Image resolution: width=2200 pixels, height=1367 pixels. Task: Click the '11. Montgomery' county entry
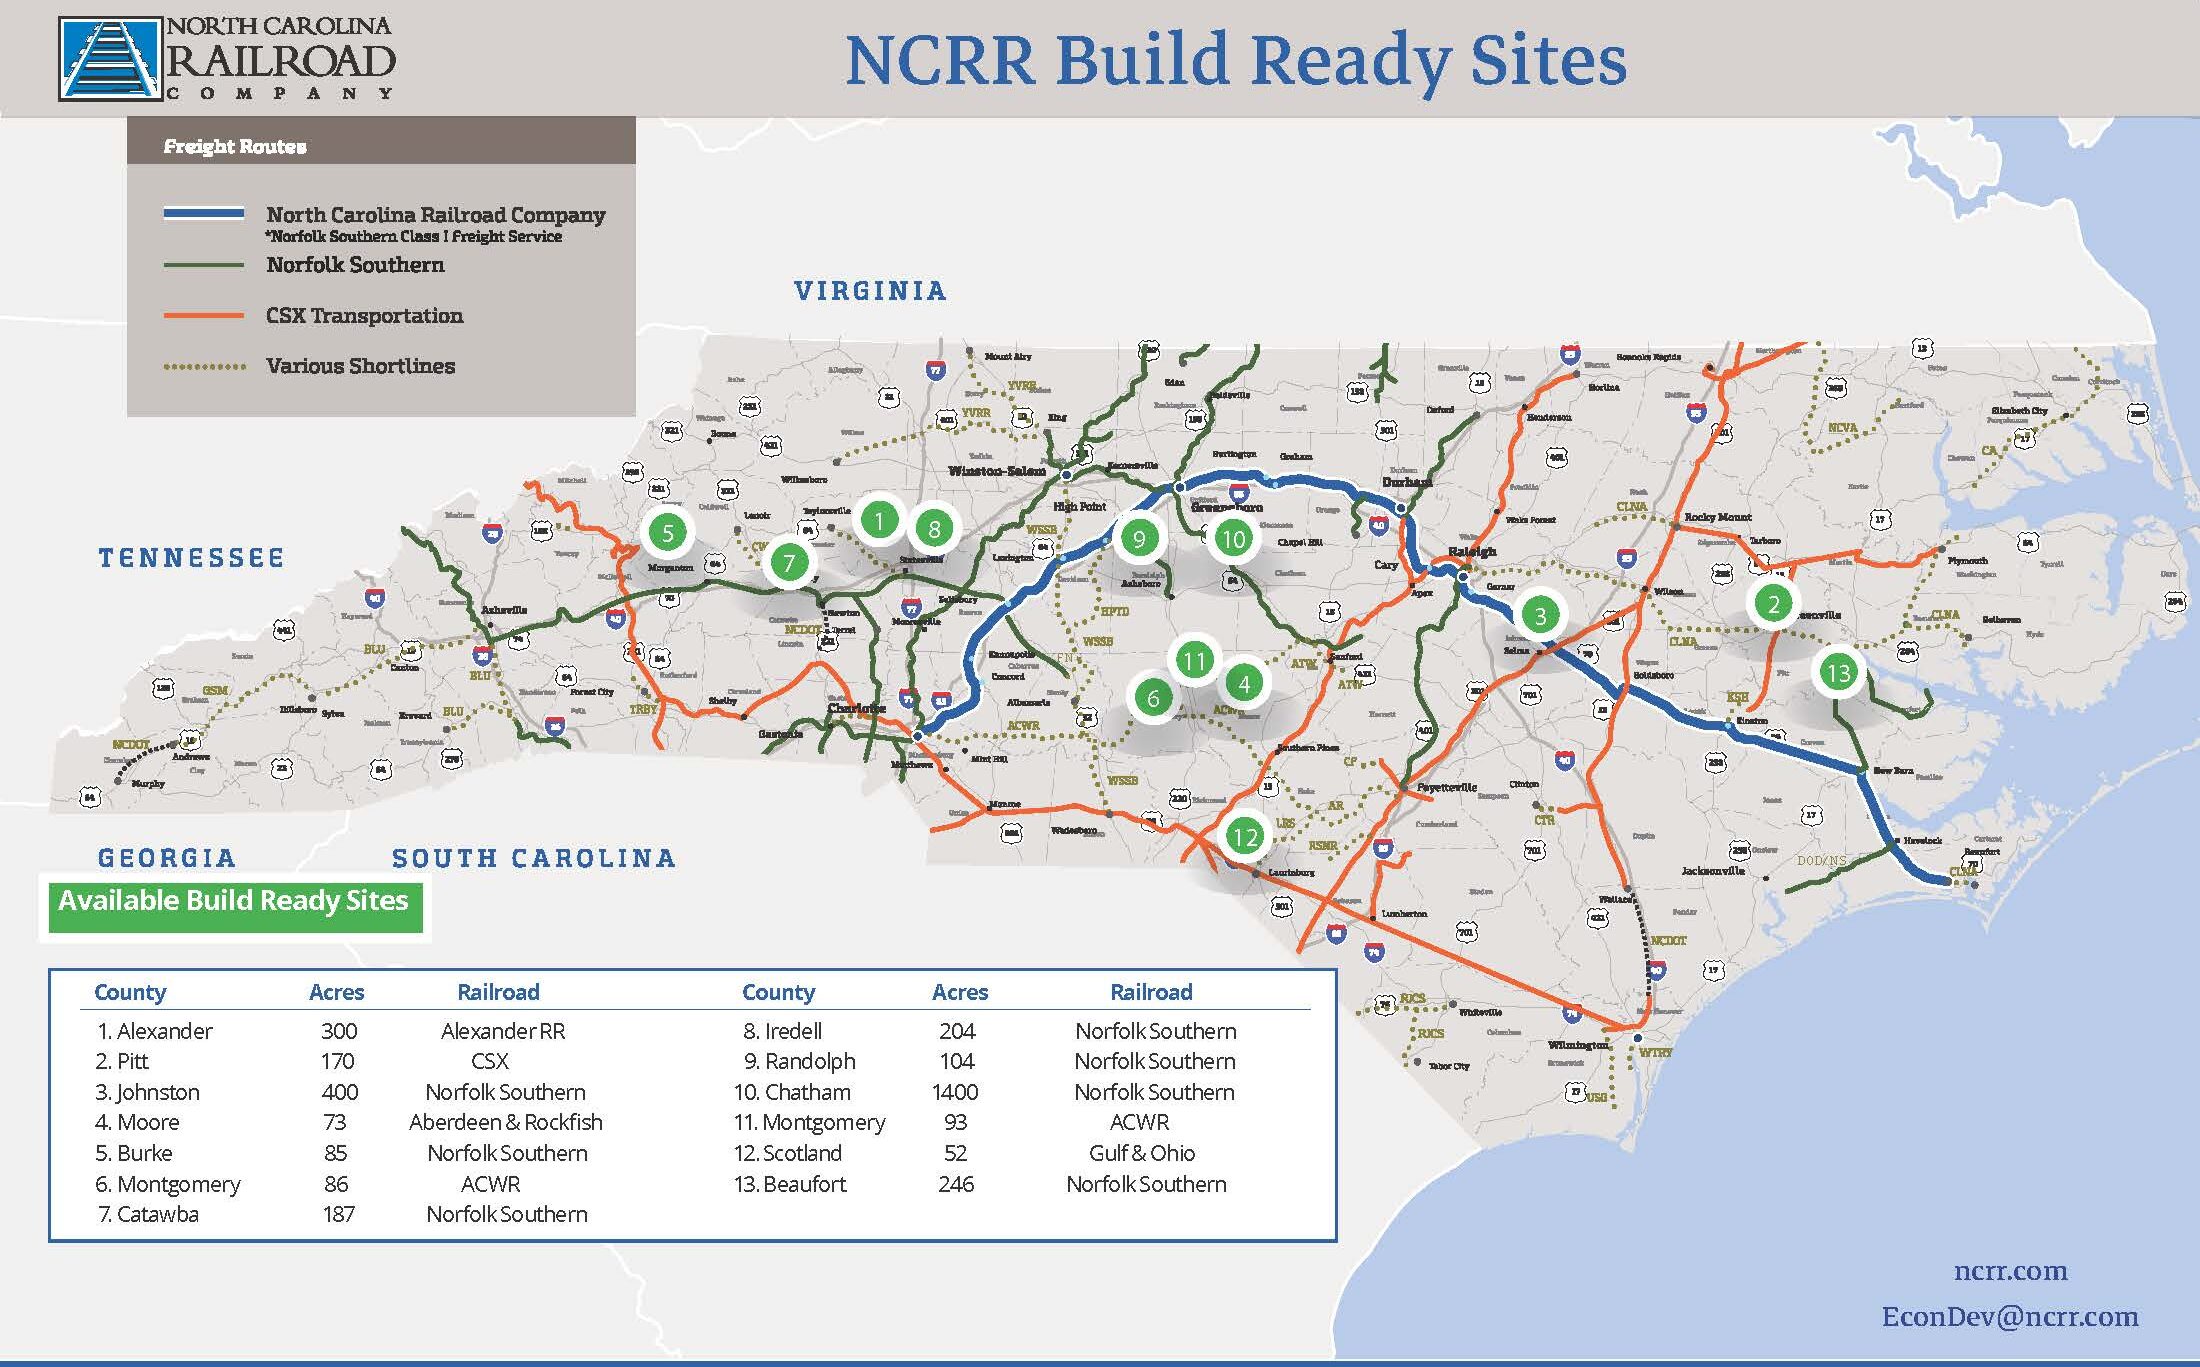click(810, 1123)
